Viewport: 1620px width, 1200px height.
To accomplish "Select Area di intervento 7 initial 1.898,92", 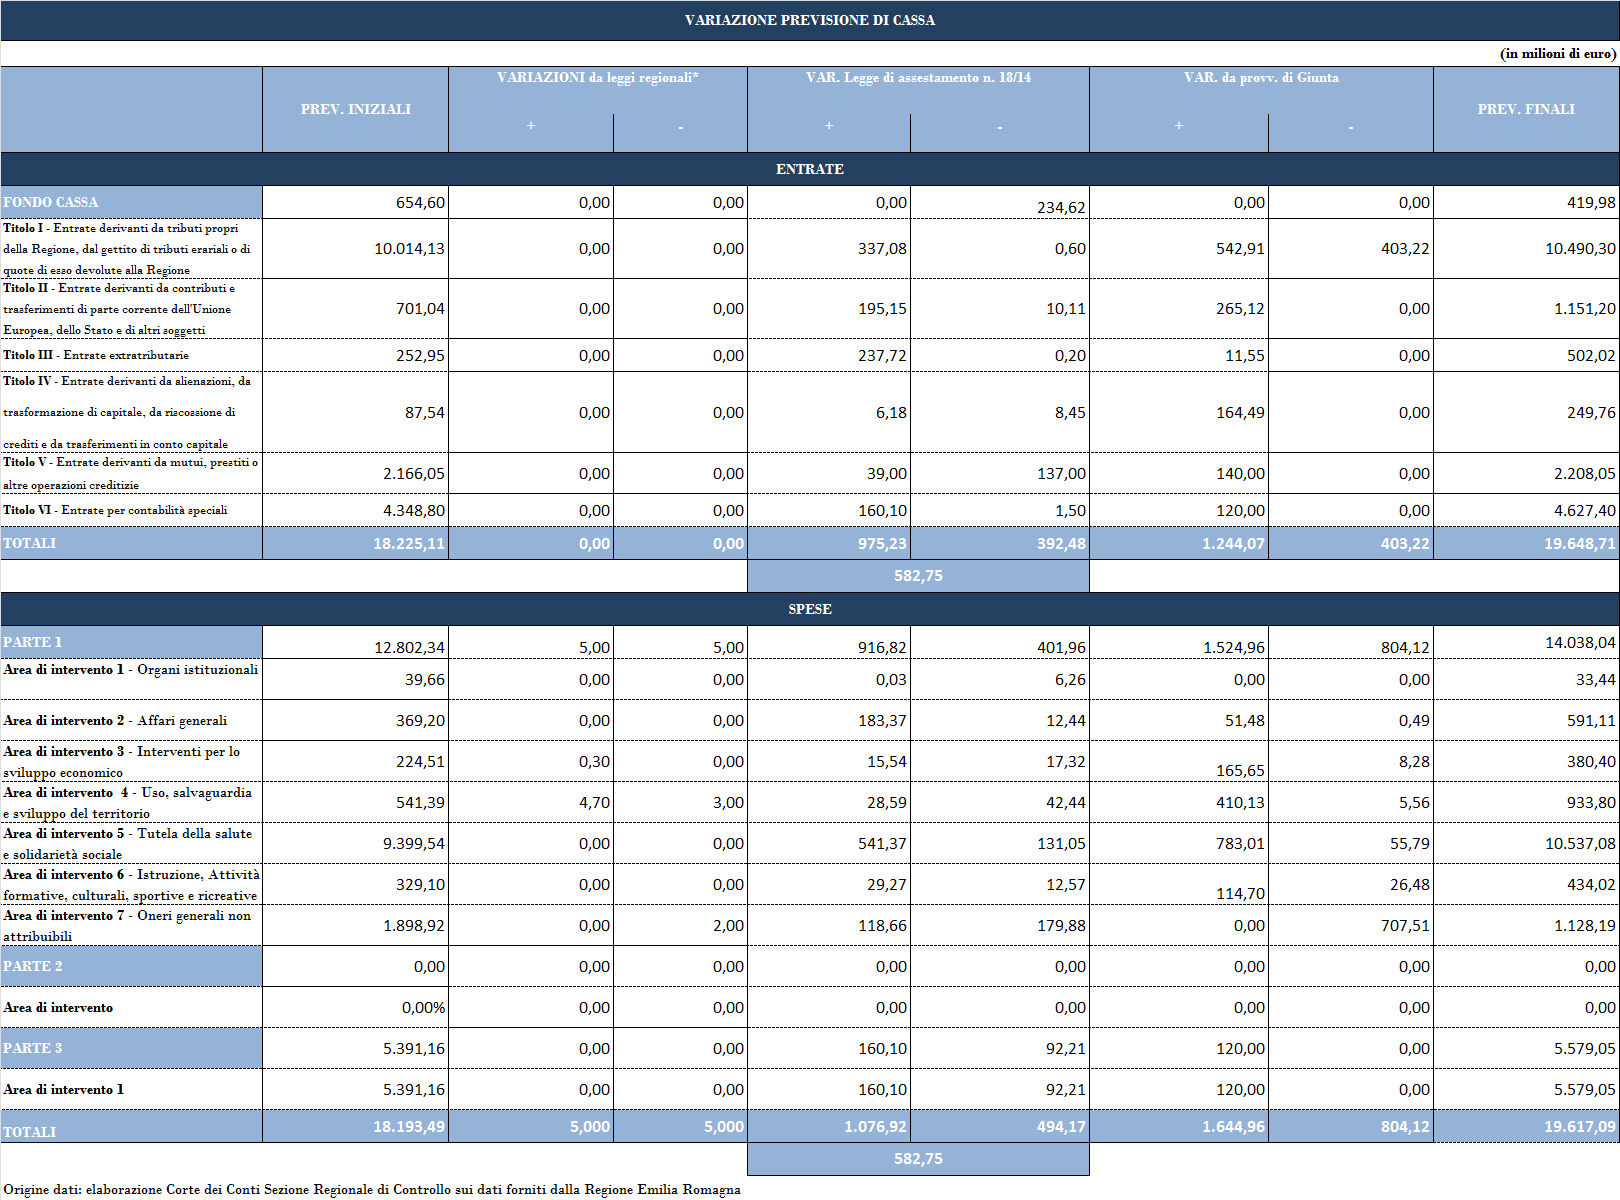I will 414,925.
